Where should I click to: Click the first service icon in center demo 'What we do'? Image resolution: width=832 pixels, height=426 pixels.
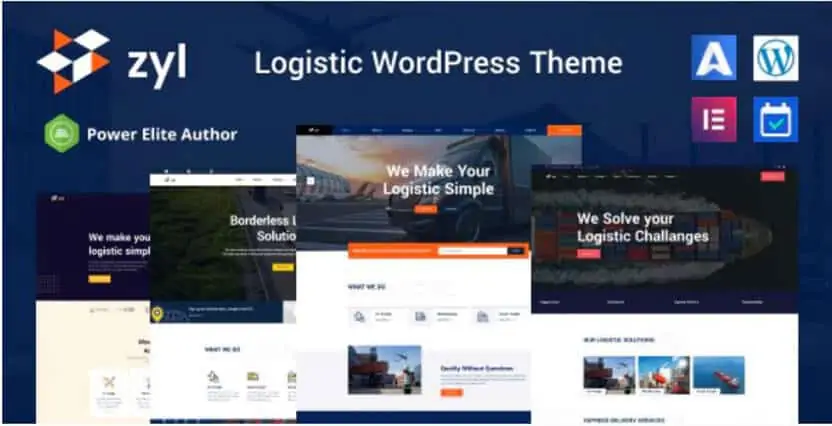tap(360, 317)
